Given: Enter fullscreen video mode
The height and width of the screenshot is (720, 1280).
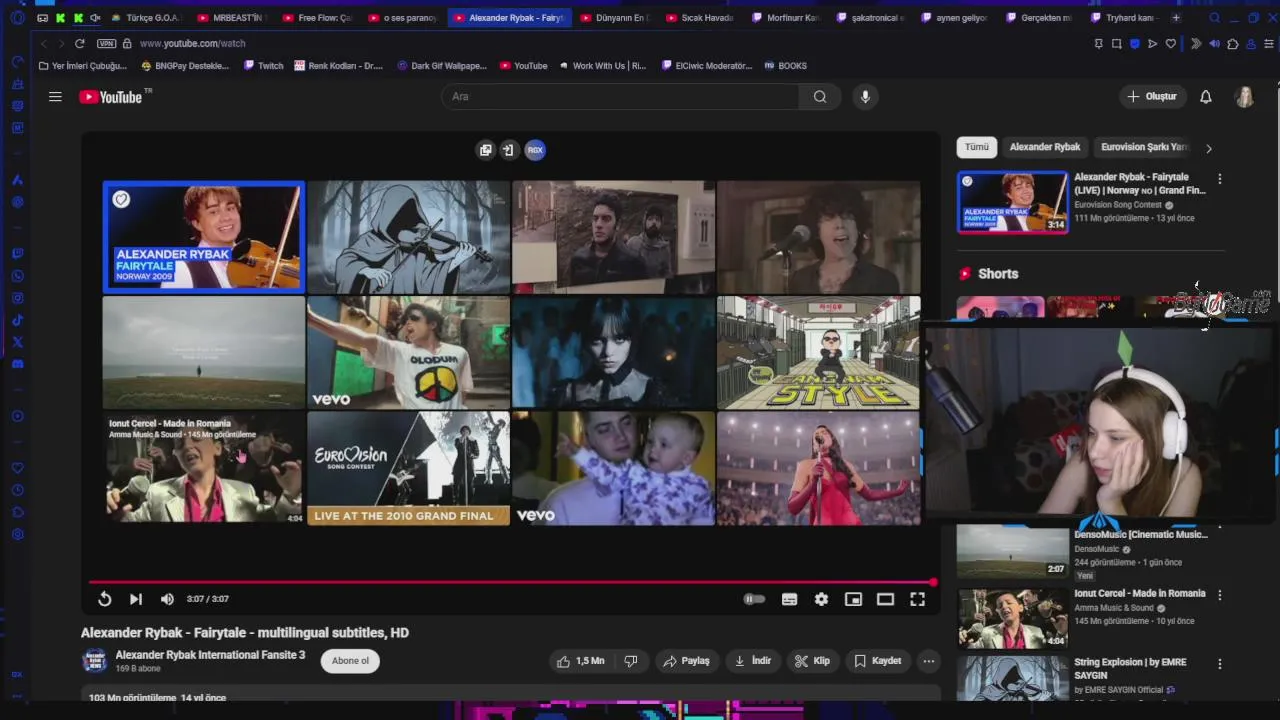Looking at the screenshot, I should [917, 599].
